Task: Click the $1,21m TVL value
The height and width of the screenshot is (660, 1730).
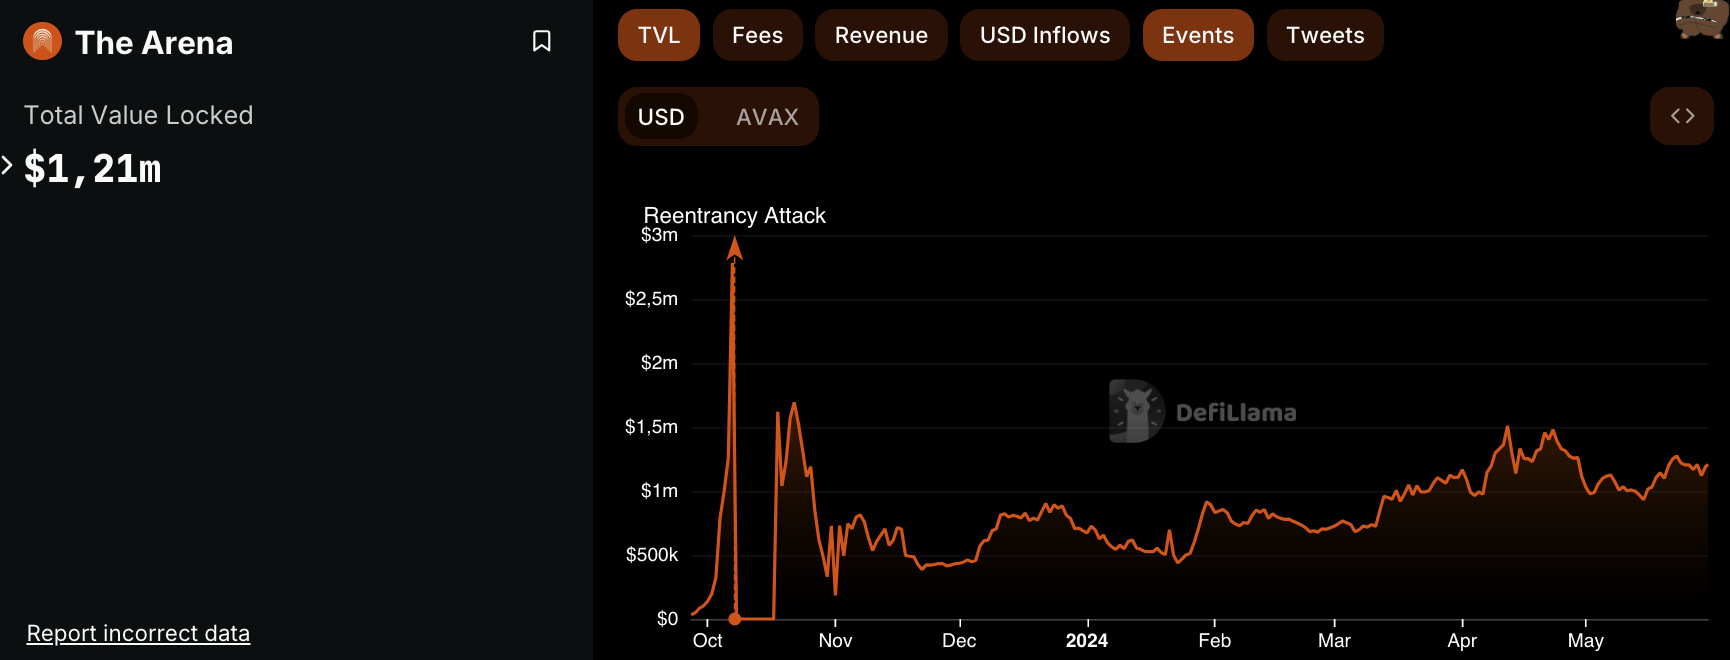Action: click(x=93, y=168)
